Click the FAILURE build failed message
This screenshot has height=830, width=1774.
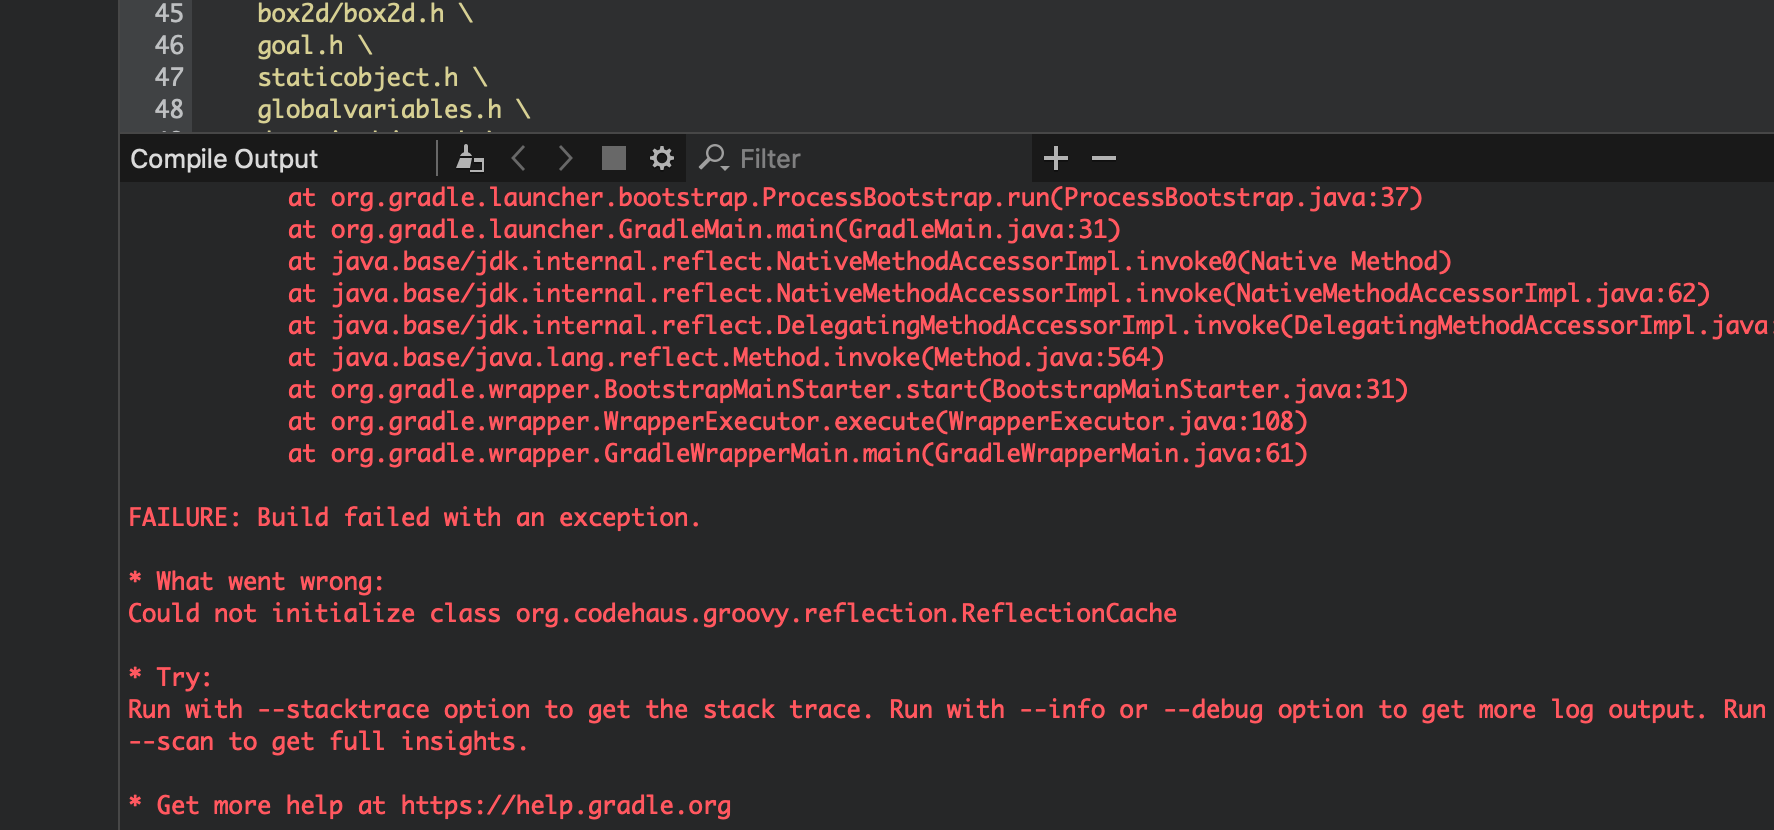(x=414, y=517)
